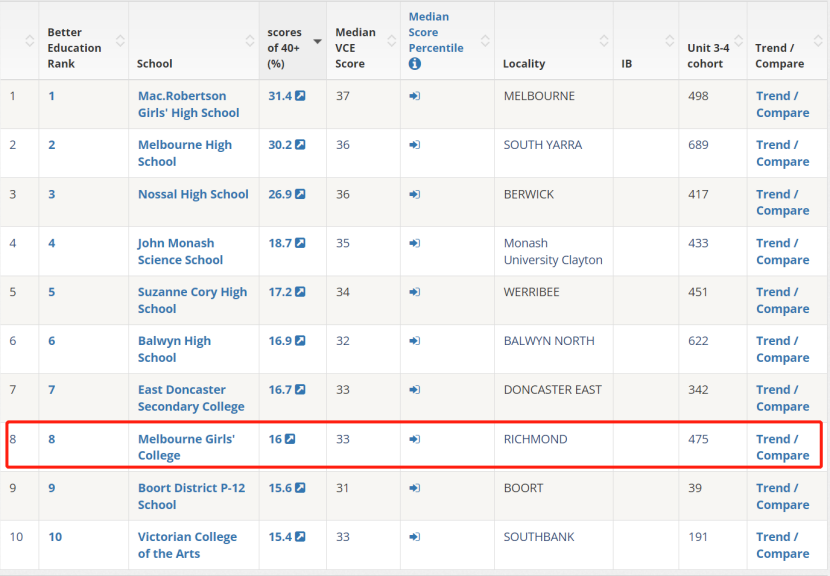Show Median Score Percentile info icon

pyautogui.click(x=415, y=64)
